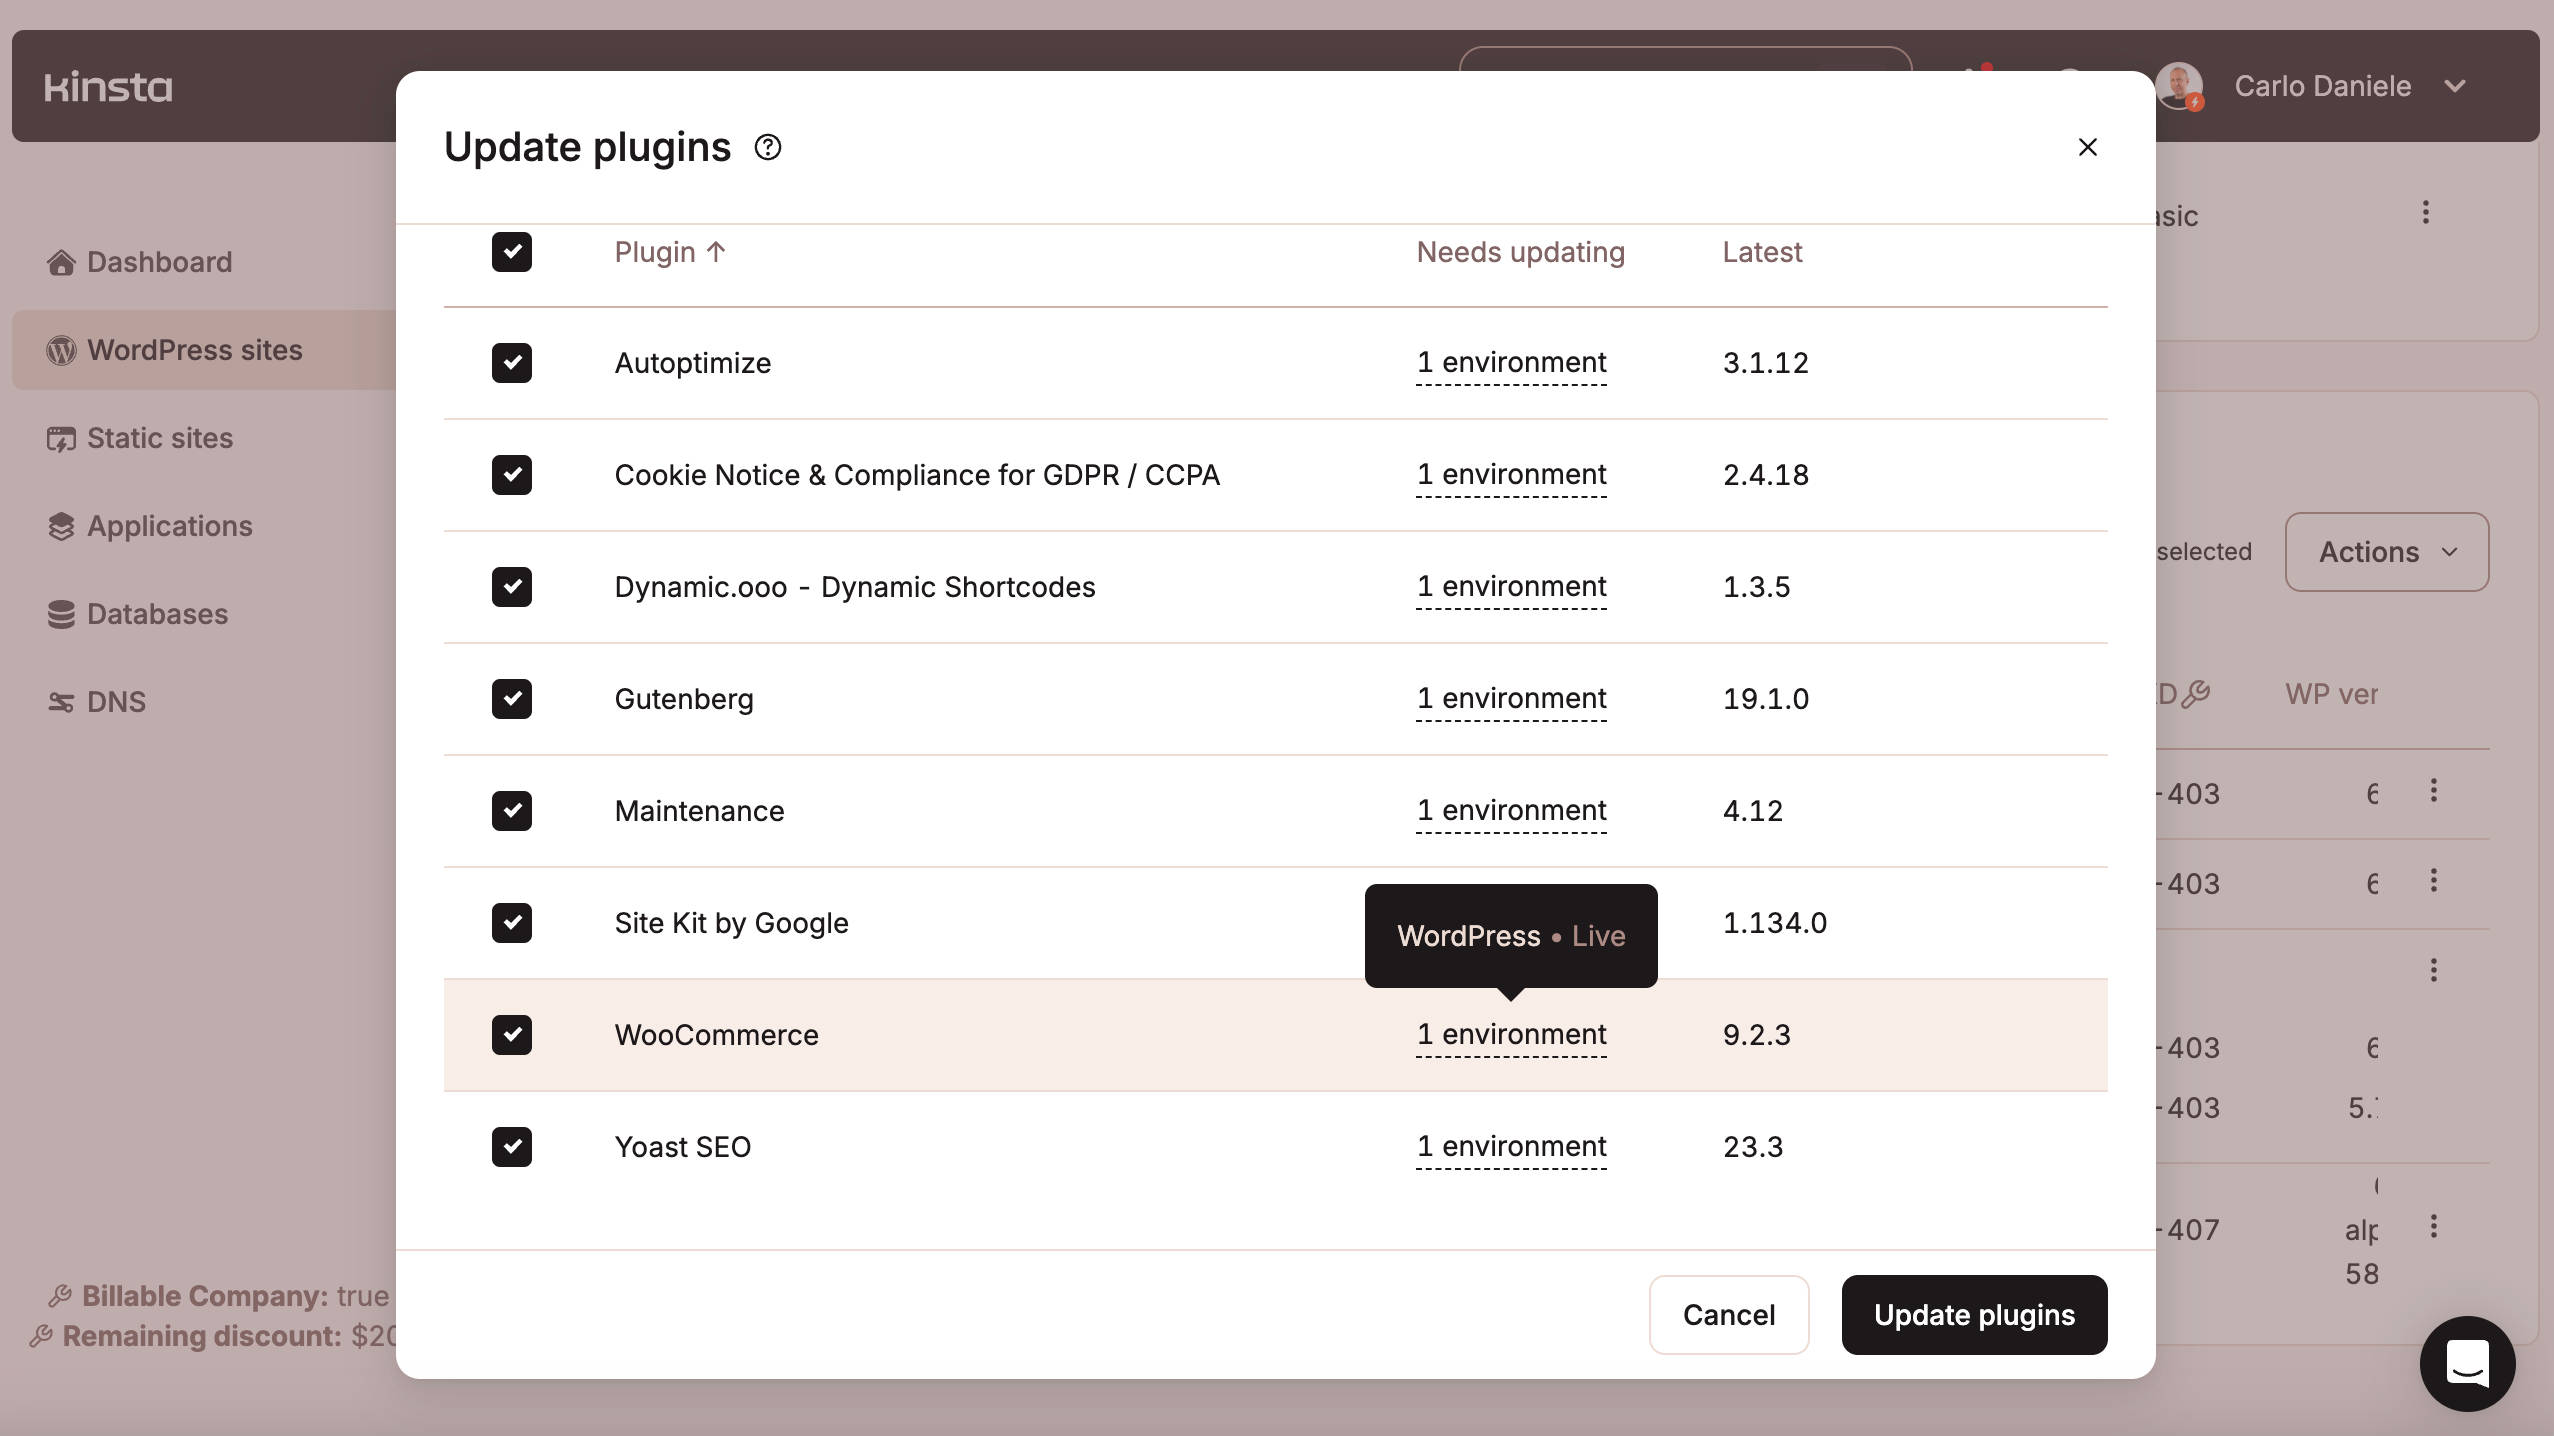Image resolution: width=2554 pixels, height=1436 pixels.
Task: Open Gutenberg's 1 environment link
Action: point(1510,698)
